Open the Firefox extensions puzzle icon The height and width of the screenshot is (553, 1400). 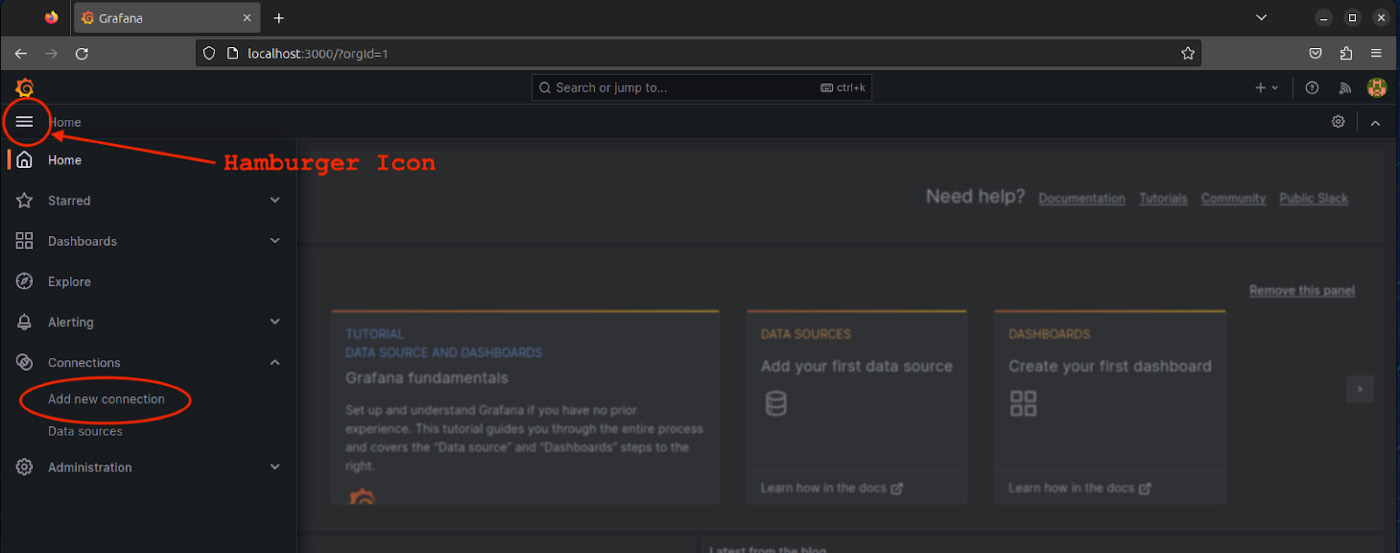click(1346, 54)
